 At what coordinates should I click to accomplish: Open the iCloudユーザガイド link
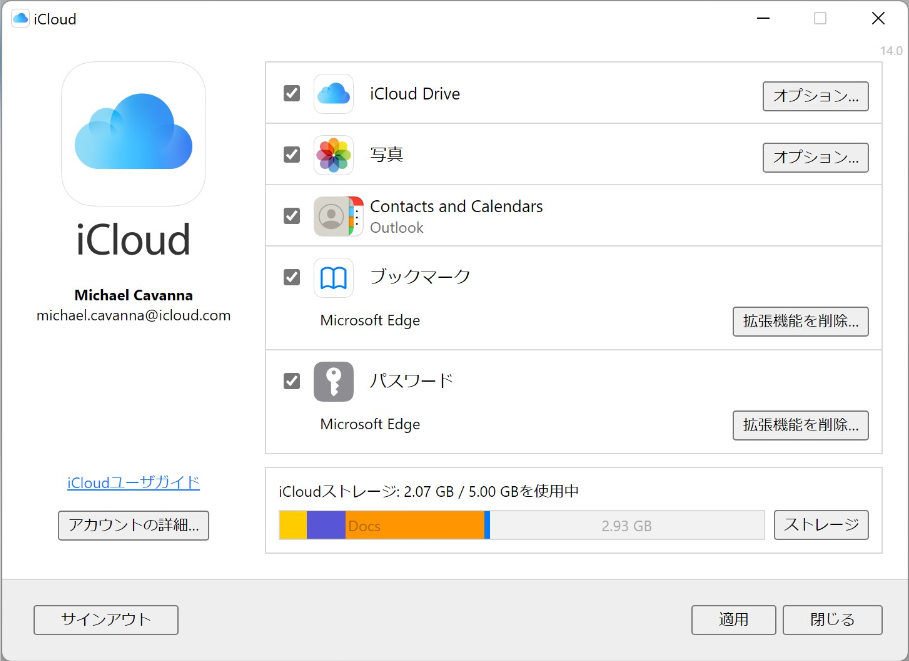click(x=133, y=482)
